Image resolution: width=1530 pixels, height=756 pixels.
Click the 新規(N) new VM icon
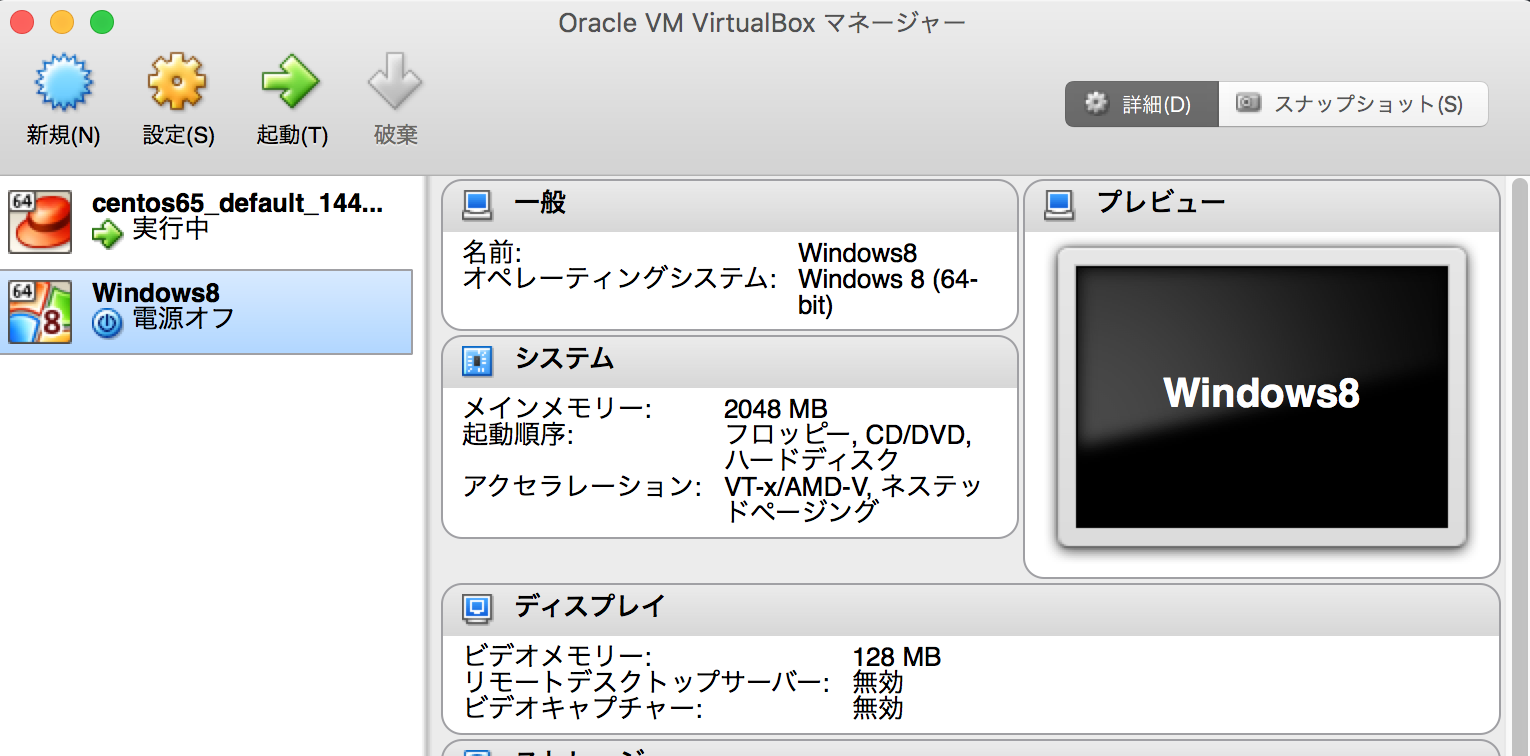pos(63,82)
